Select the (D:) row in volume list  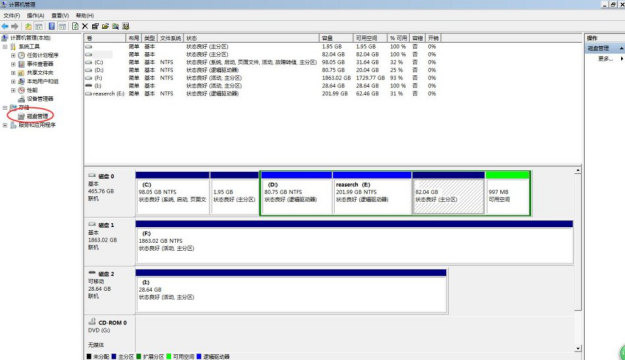(261, 70)
